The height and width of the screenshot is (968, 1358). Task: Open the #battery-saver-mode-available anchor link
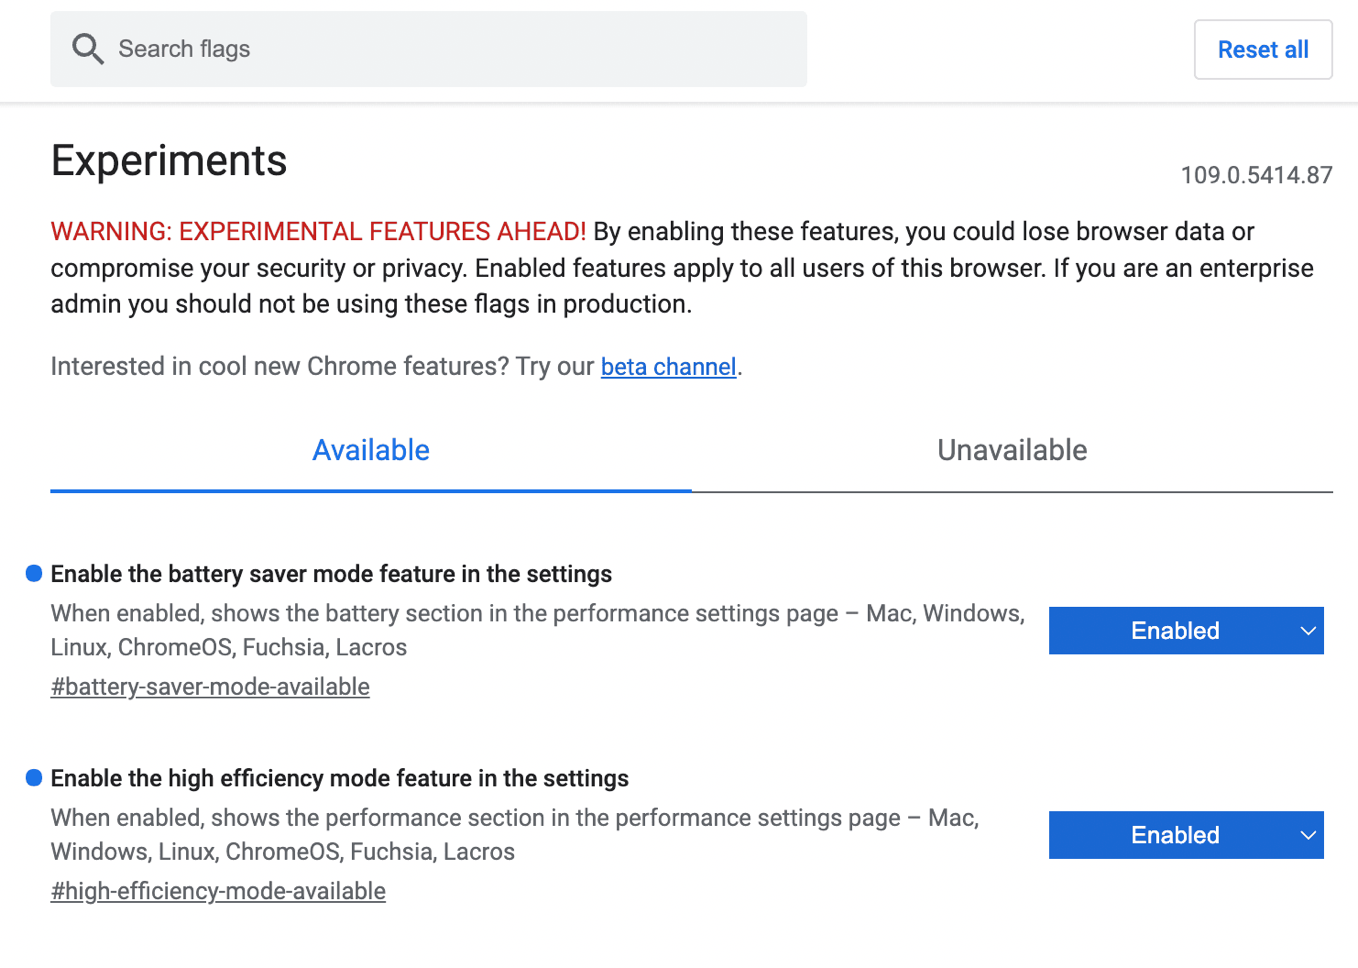click(x=210, y=687)
